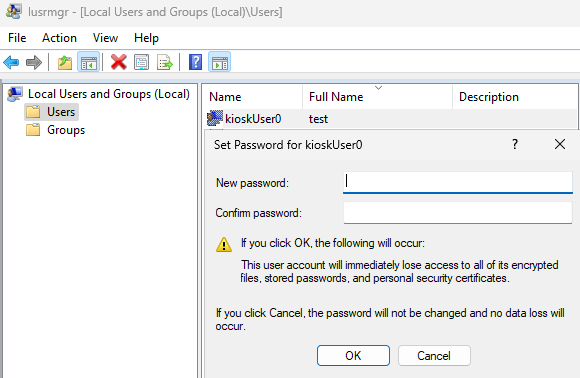Select the Groups folder in tree

[x=55, y=130]
